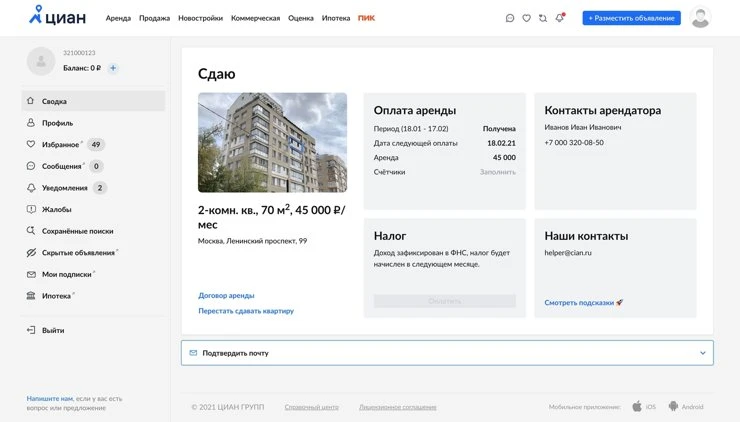Viewport: 740px width, 422px height.
Task: Open the user avatar in top right
Action: [700, 17]
